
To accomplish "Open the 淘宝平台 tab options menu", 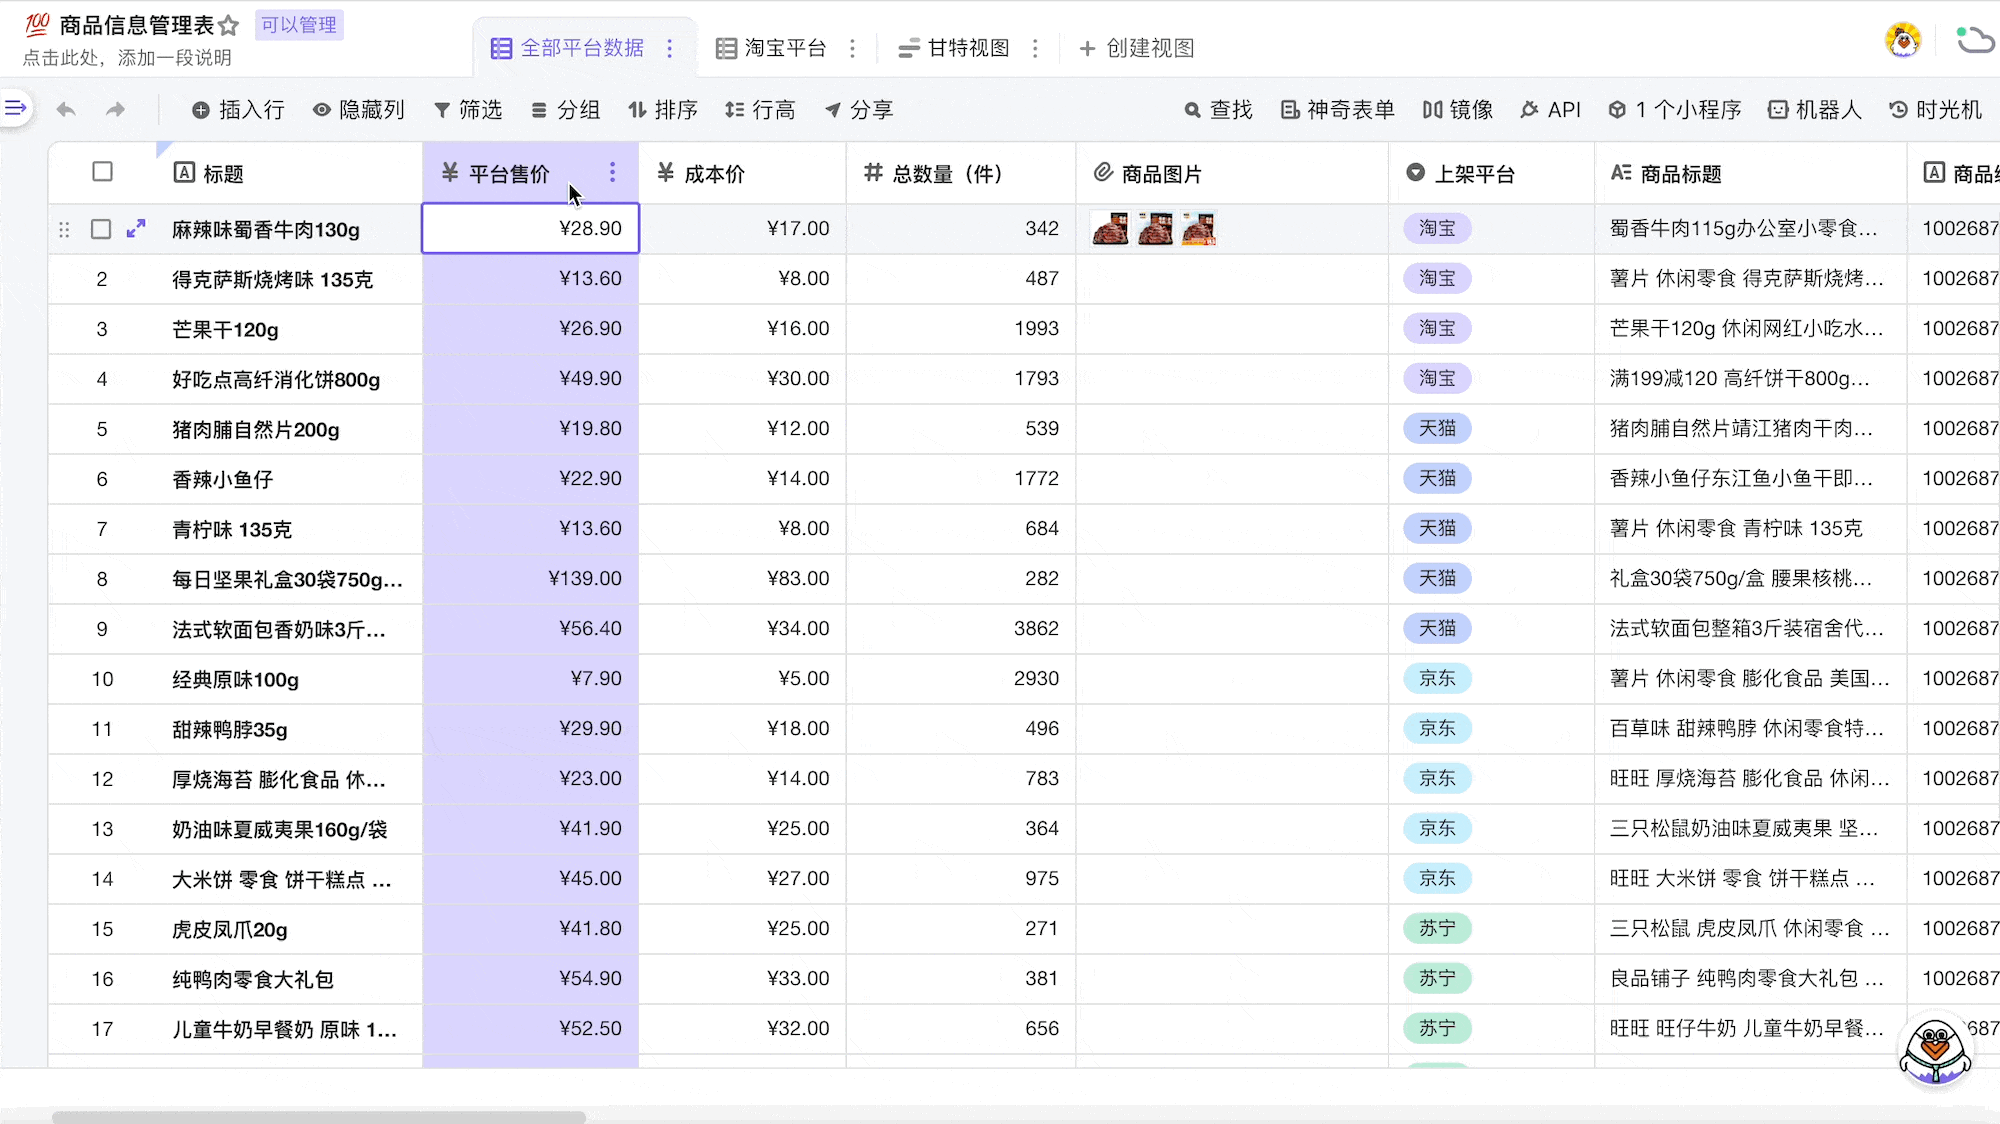I will point(852,48).
